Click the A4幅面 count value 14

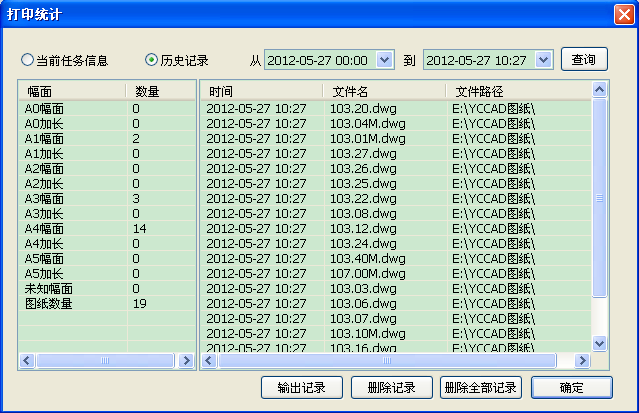(139, 229)
